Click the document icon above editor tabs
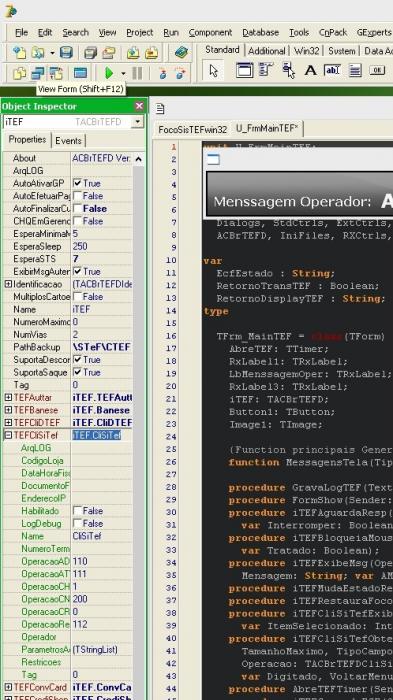 [x=160, y=108]
